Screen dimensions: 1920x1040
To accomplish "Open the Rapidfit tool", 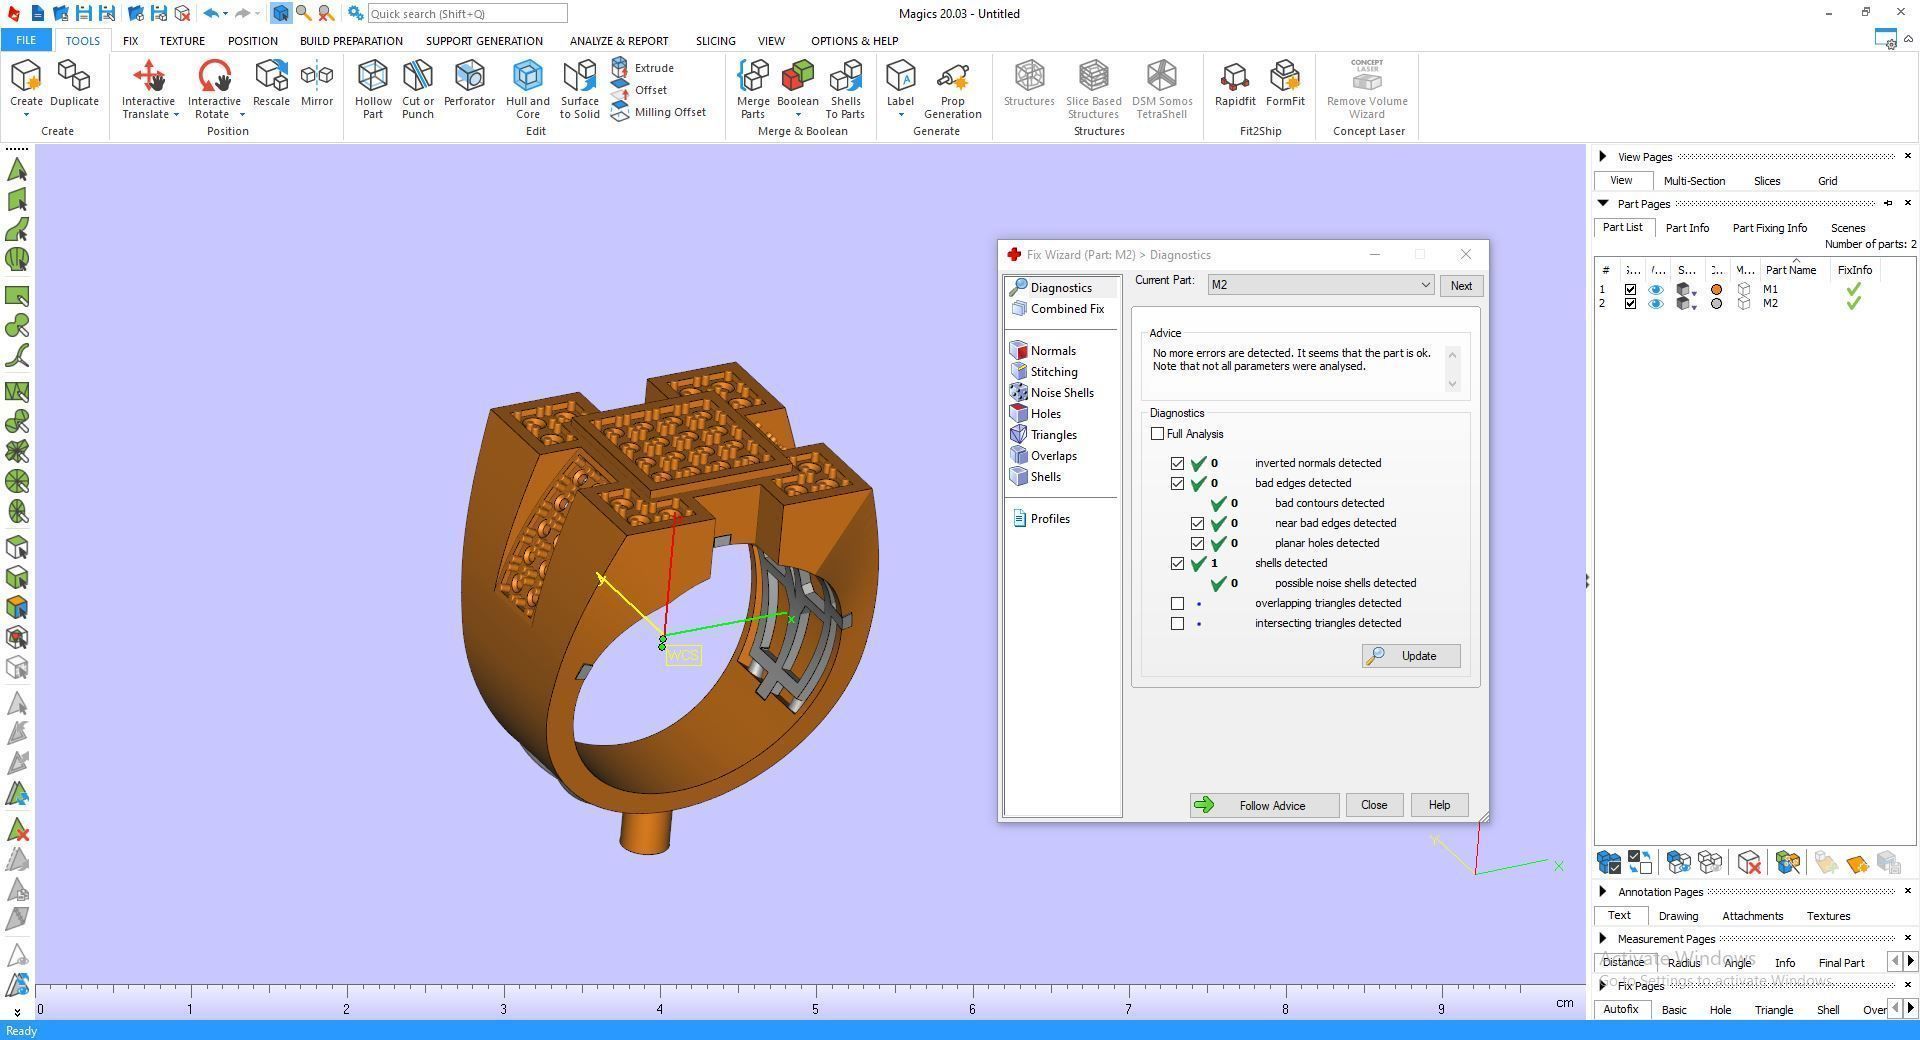I will click(x=1235, y=83).
